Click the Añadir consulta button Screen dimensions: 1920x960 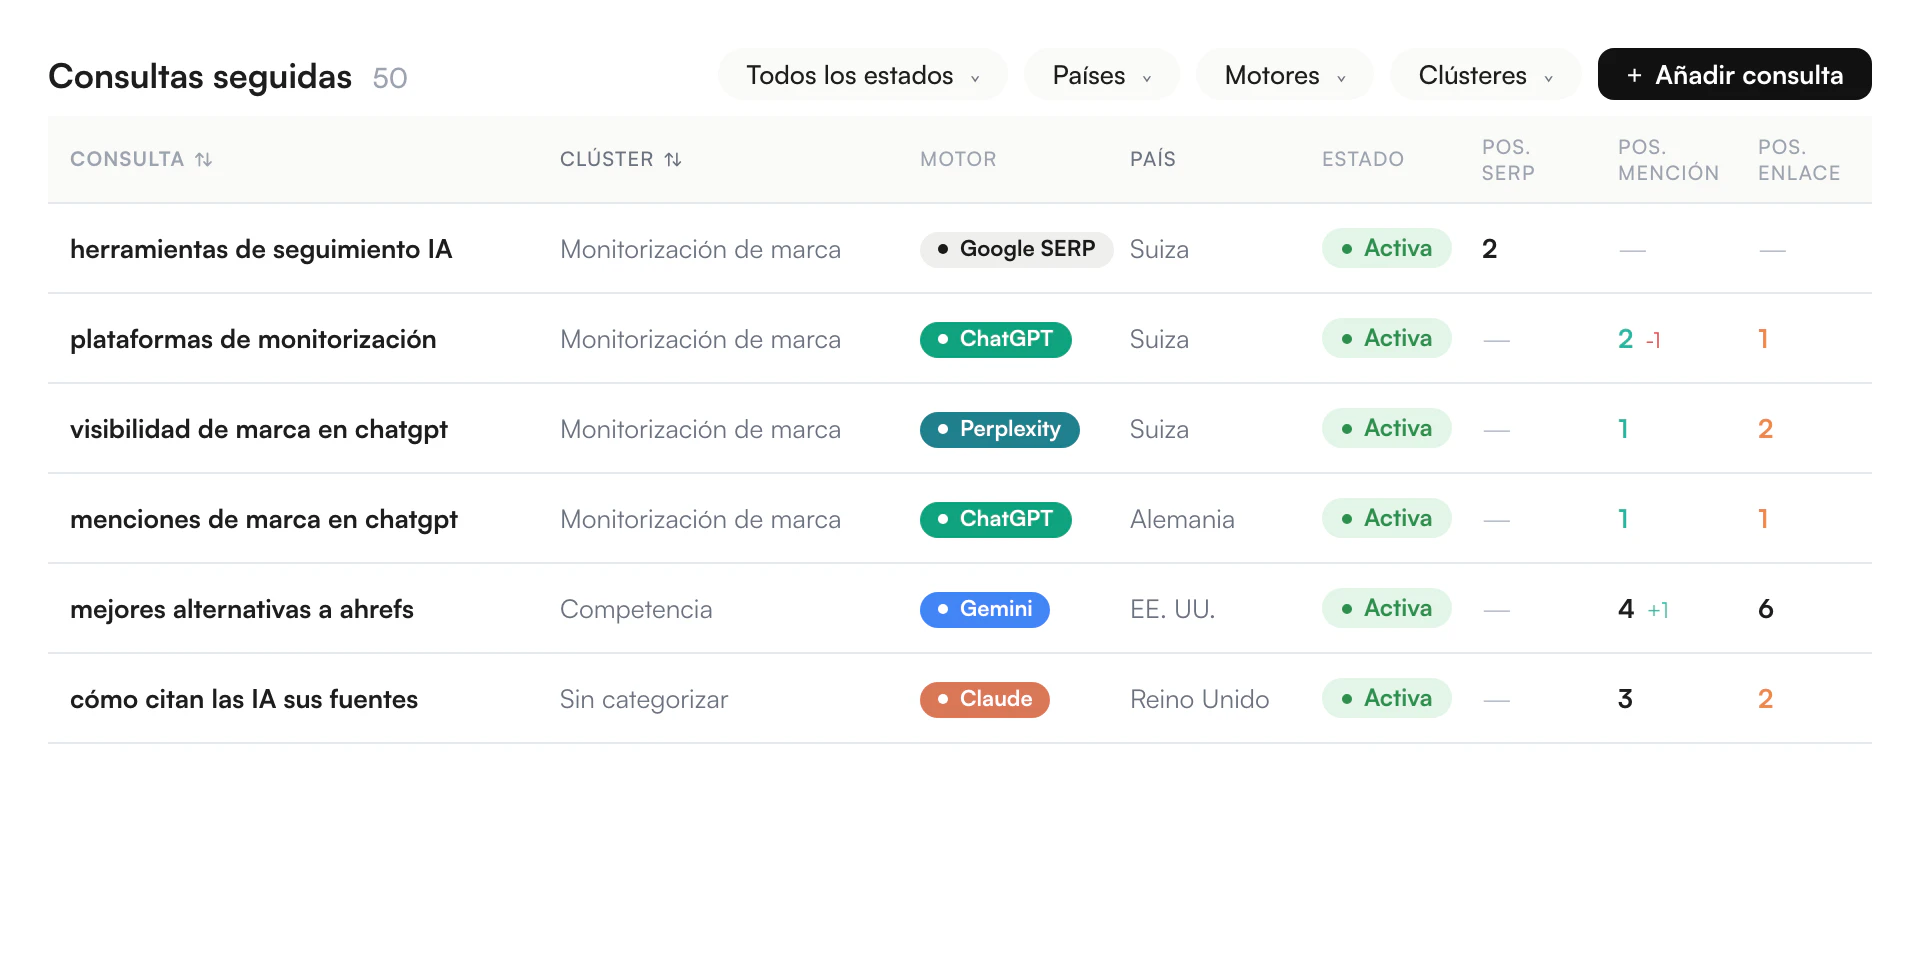tap(1734, 75)
